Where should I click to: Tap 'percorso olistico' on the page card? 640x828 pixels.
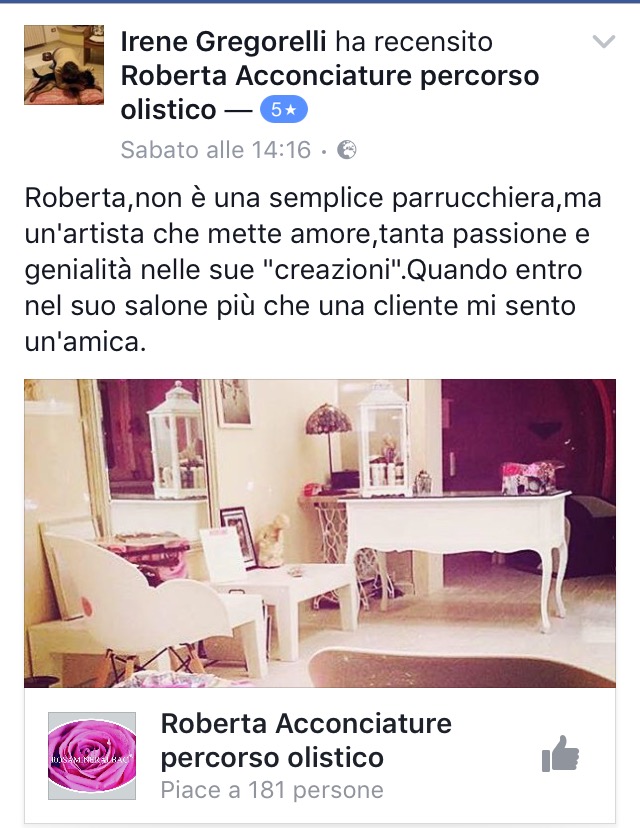click(272, 758)
